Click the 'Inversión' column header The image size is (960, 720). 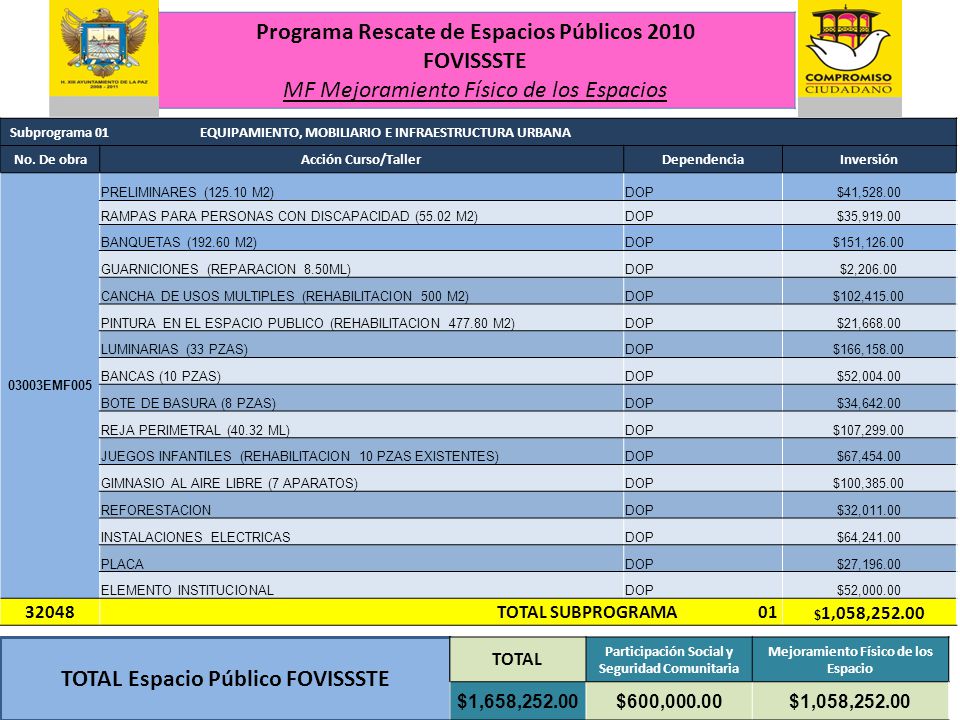(x=869, y=159)
